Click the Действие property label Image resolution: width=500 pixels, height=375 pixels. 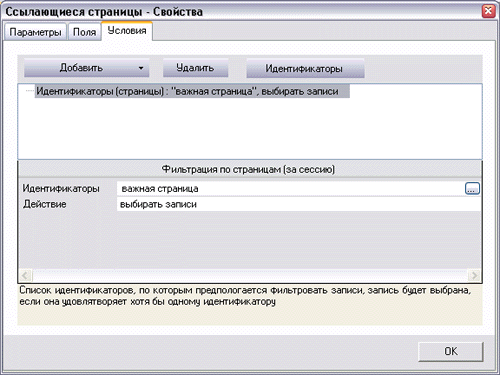[x=45, y=204]
